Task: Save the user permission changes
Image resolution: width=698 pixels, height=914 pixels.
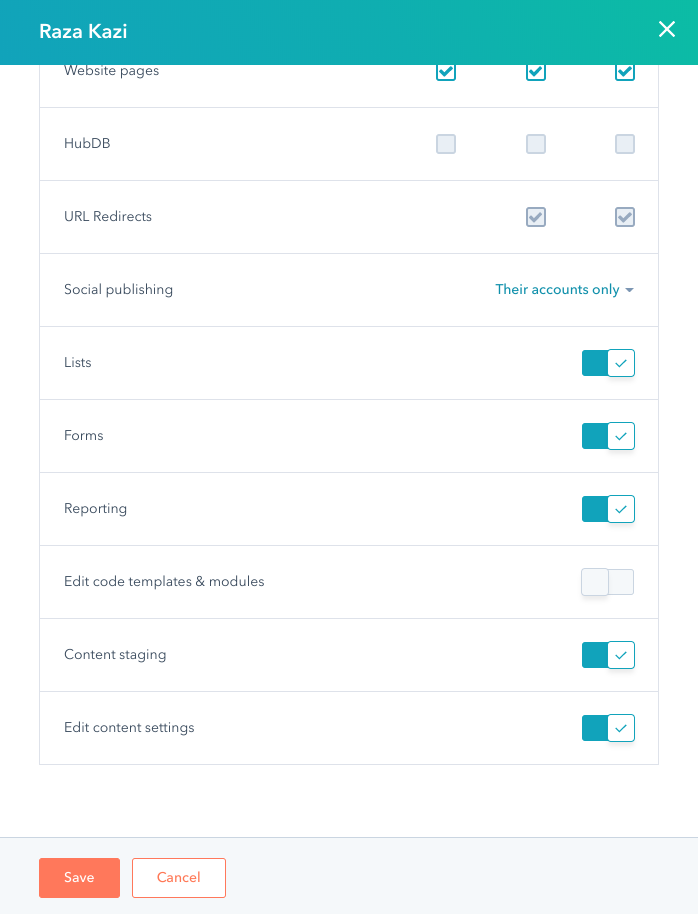Action: 79,877
